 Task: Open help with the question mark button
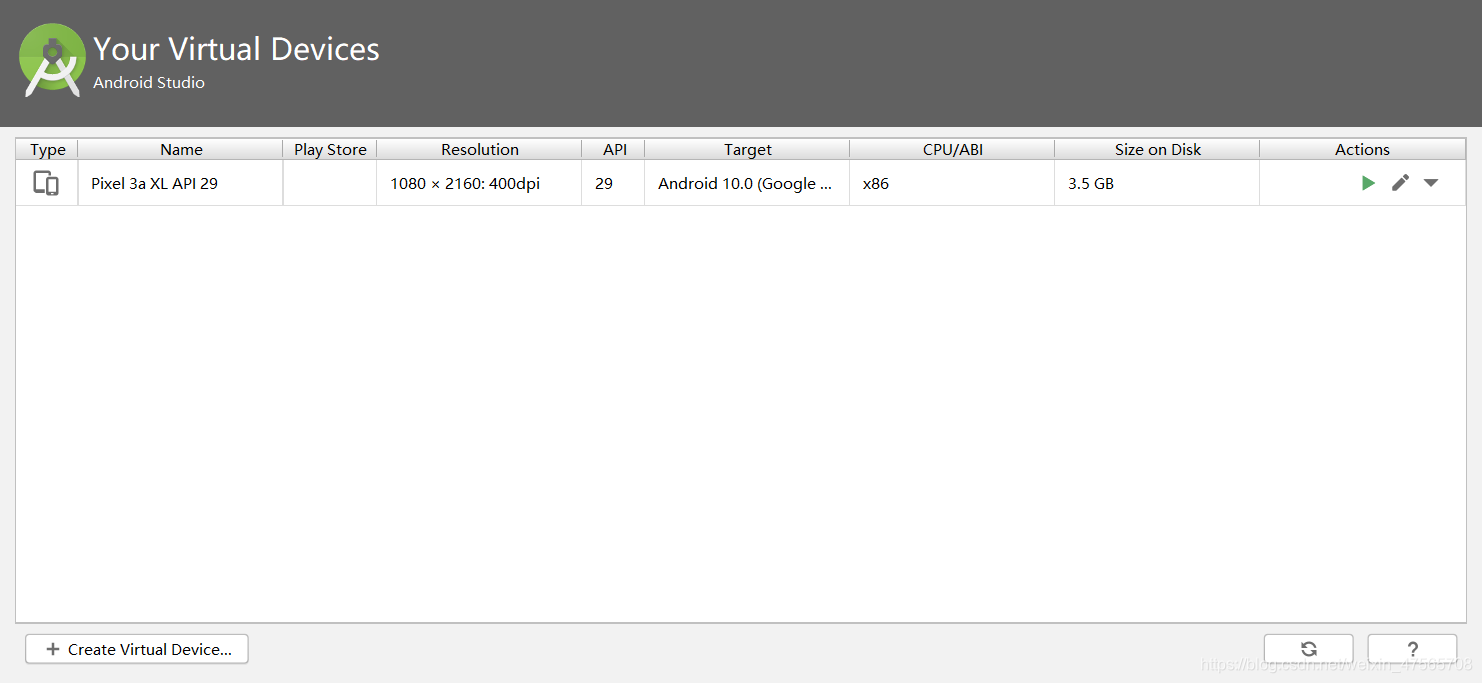point(1412,649)
